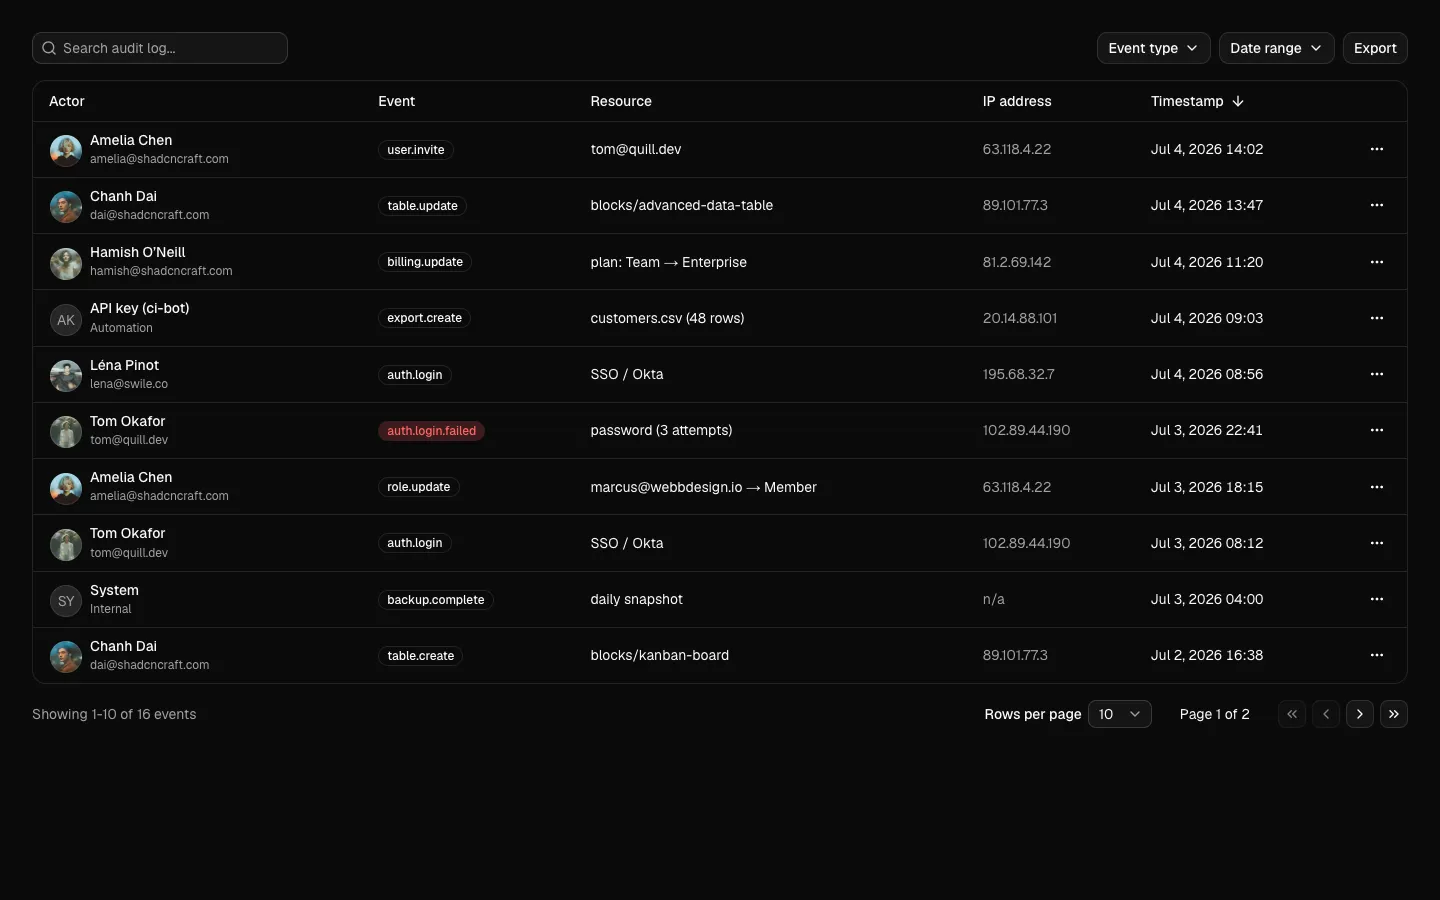Click the Actor column header
Screen dimensions: 1440x900
point(67,101)
